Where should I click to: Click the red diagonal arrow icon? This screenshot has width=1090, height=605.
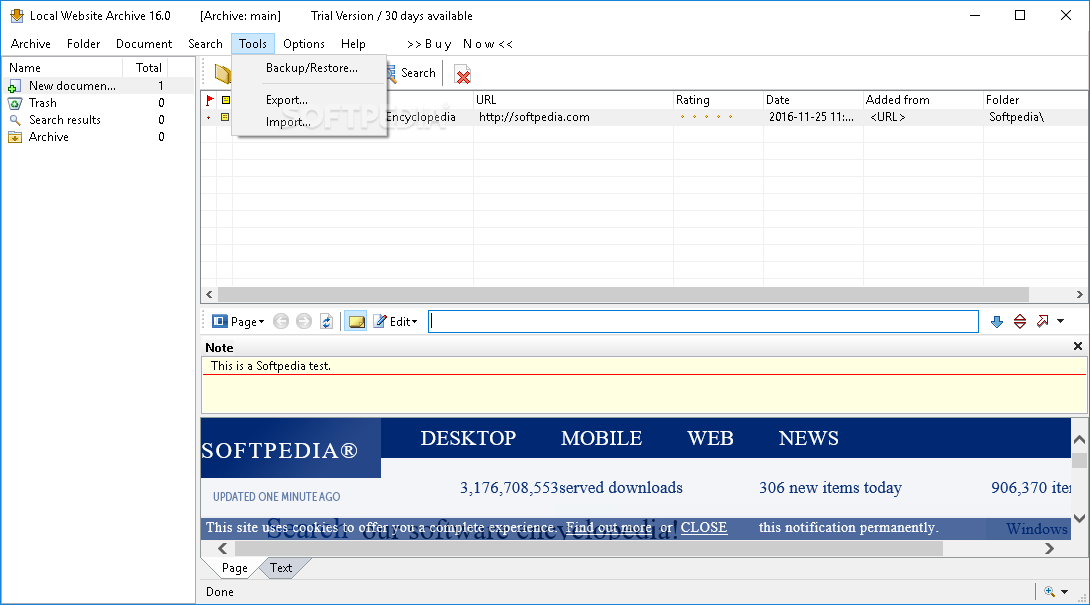[1042, 321]
